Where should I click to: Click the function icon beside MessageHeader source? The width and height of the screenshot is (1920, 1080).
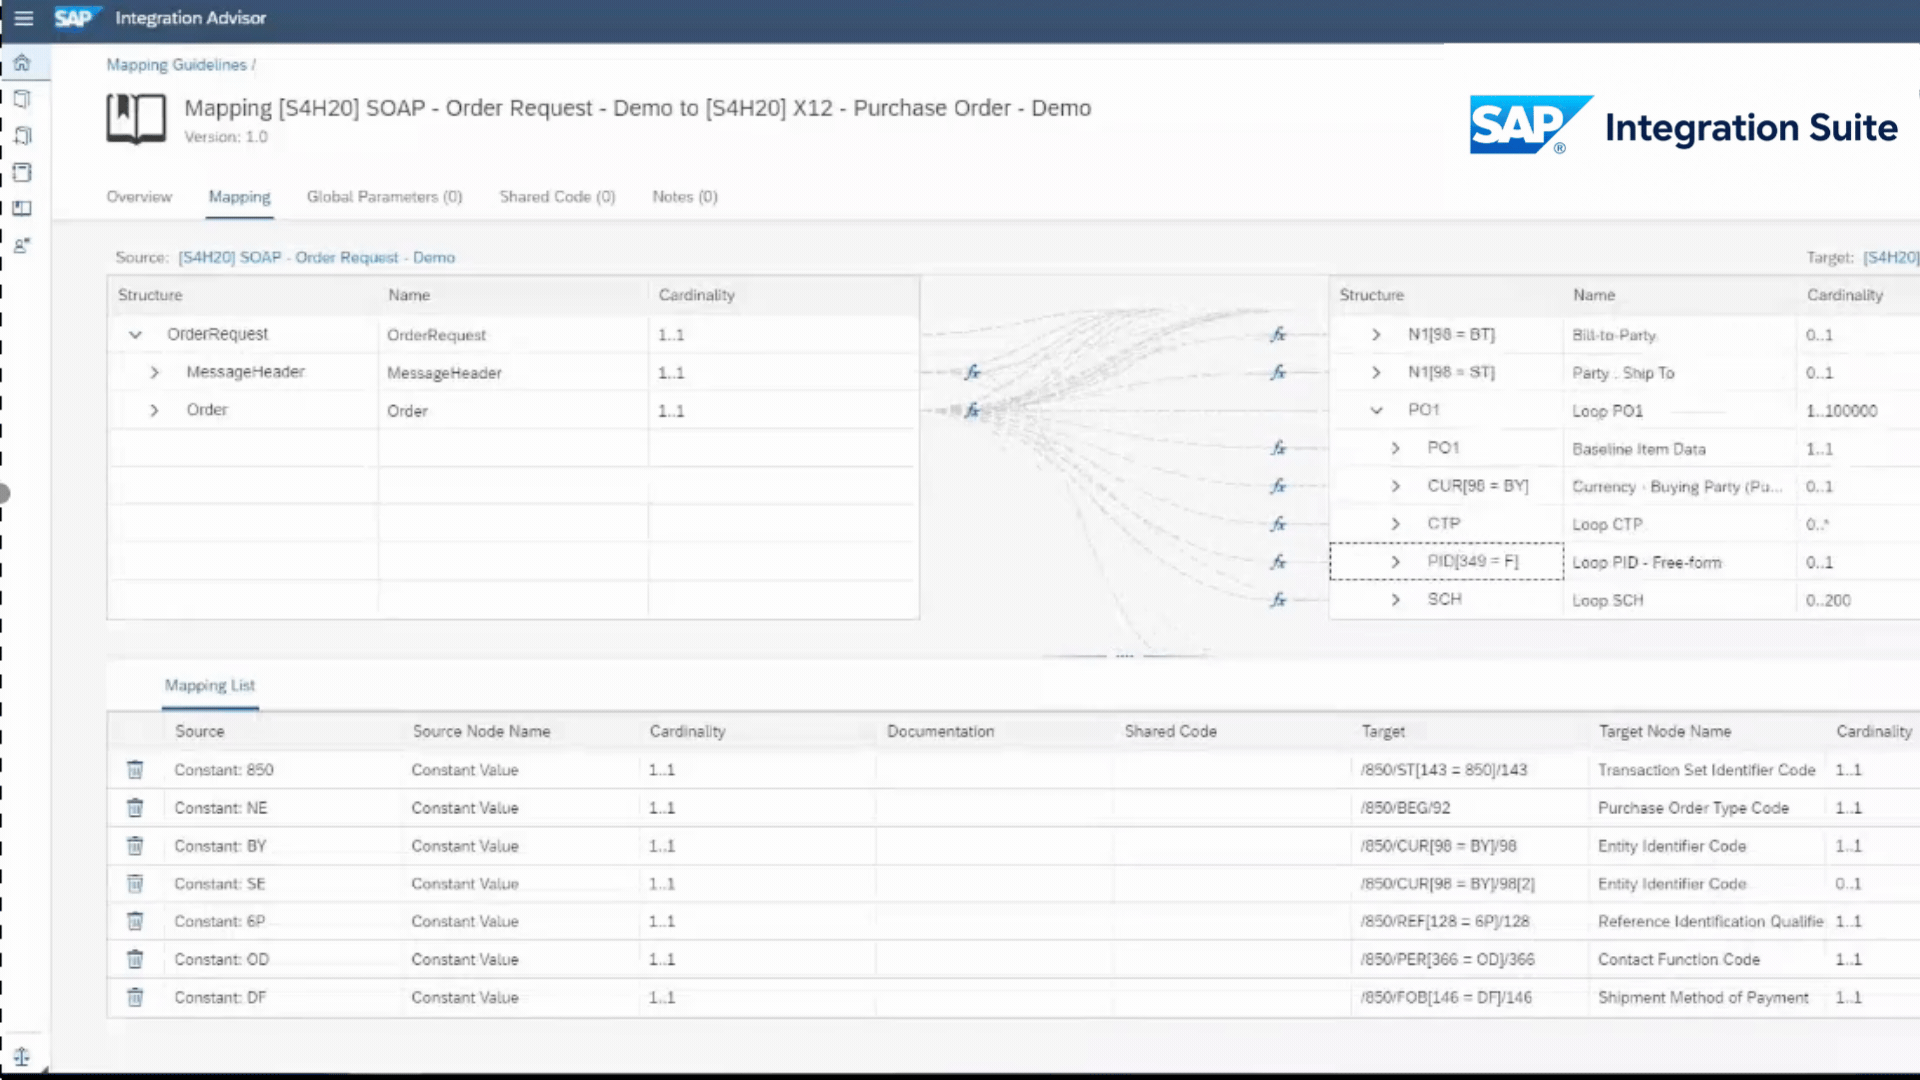(972, 372)
